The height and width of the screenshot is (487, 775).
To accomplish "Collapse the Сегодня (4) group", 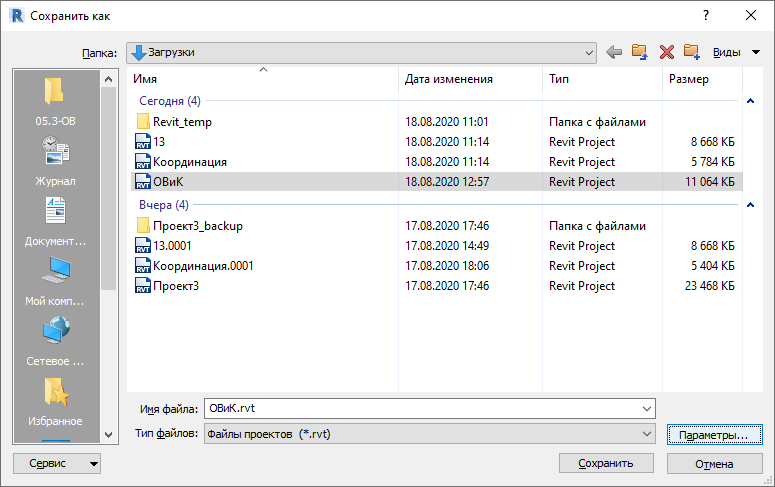I will [x=750, y=101].
